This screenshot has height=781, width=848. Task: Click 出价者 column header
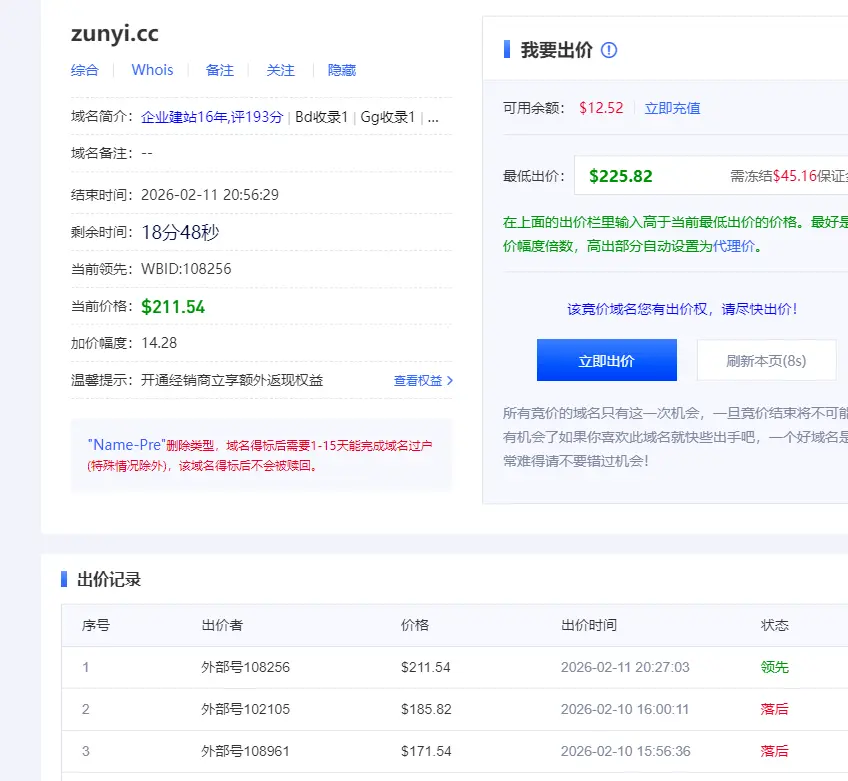(x=222, y=626)
